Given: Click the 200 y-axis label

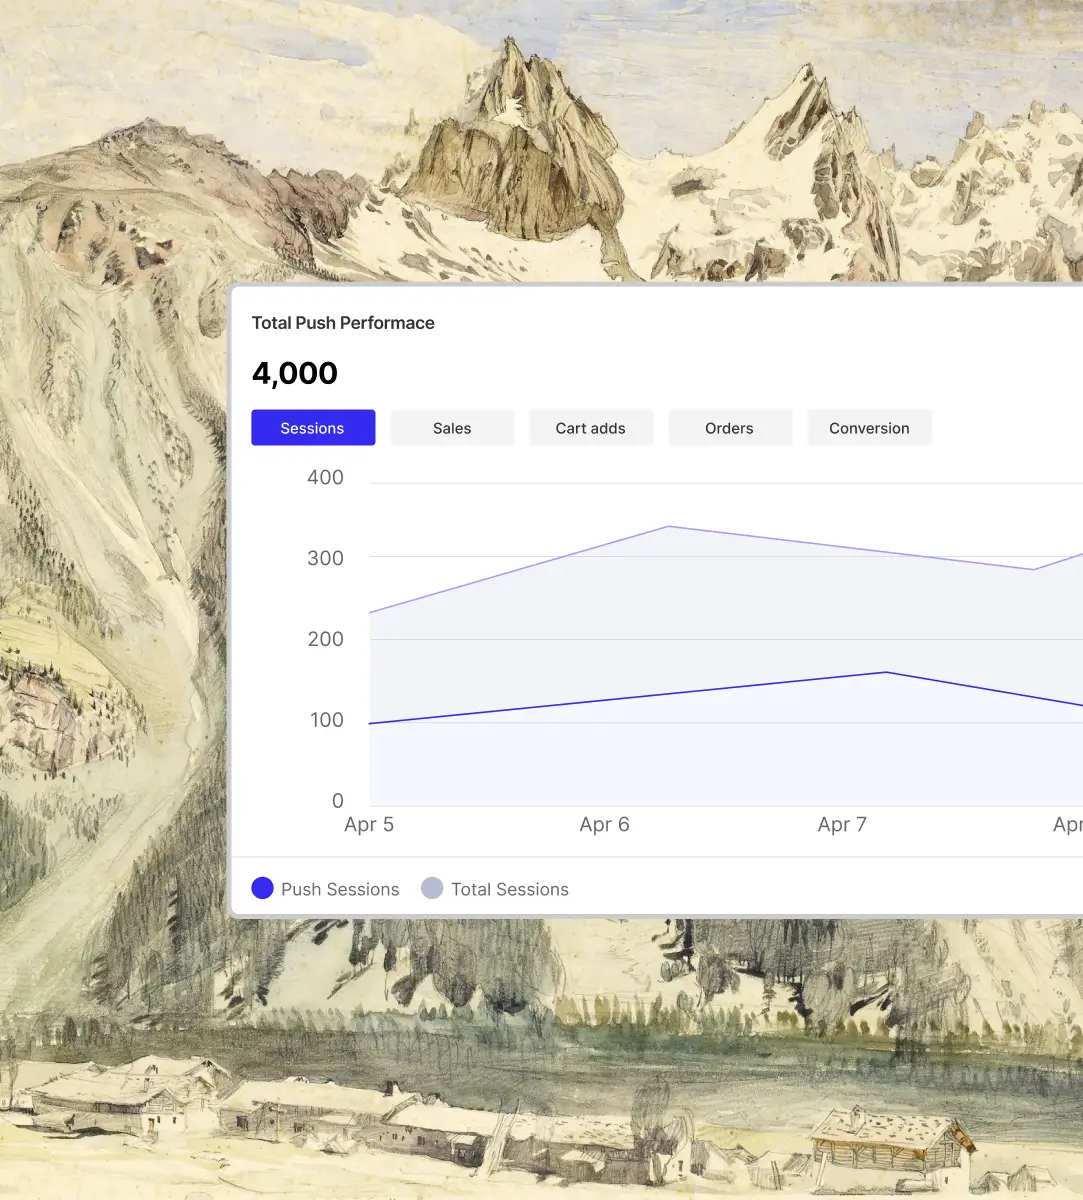Looking at the screenshot, I should point(325,639).
